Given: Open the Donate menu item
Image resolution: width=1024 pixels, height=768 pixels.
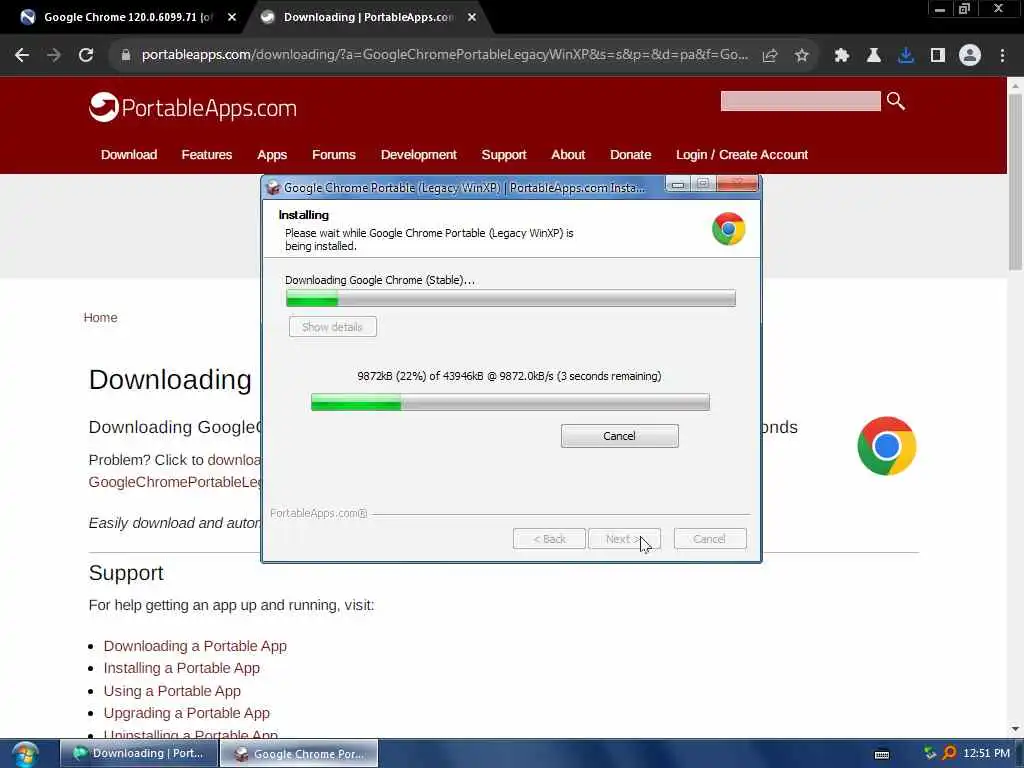Looking at the screenshot, I should tap(630, 155).
